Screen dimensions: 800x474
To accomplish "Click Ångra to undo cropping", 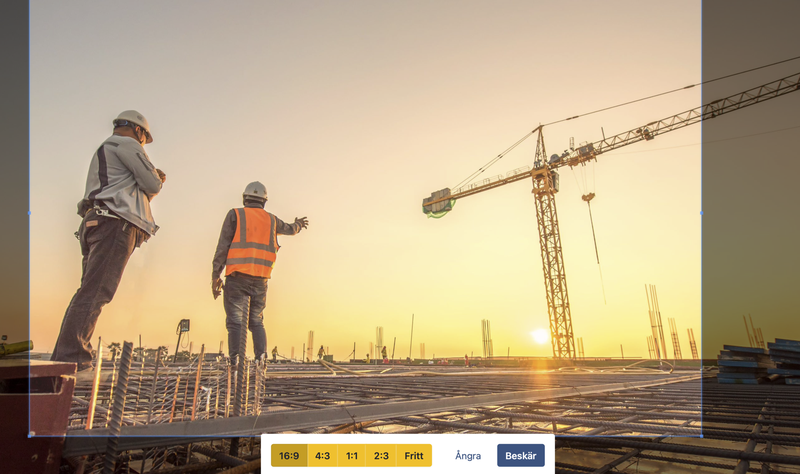I will coord(468,456).
